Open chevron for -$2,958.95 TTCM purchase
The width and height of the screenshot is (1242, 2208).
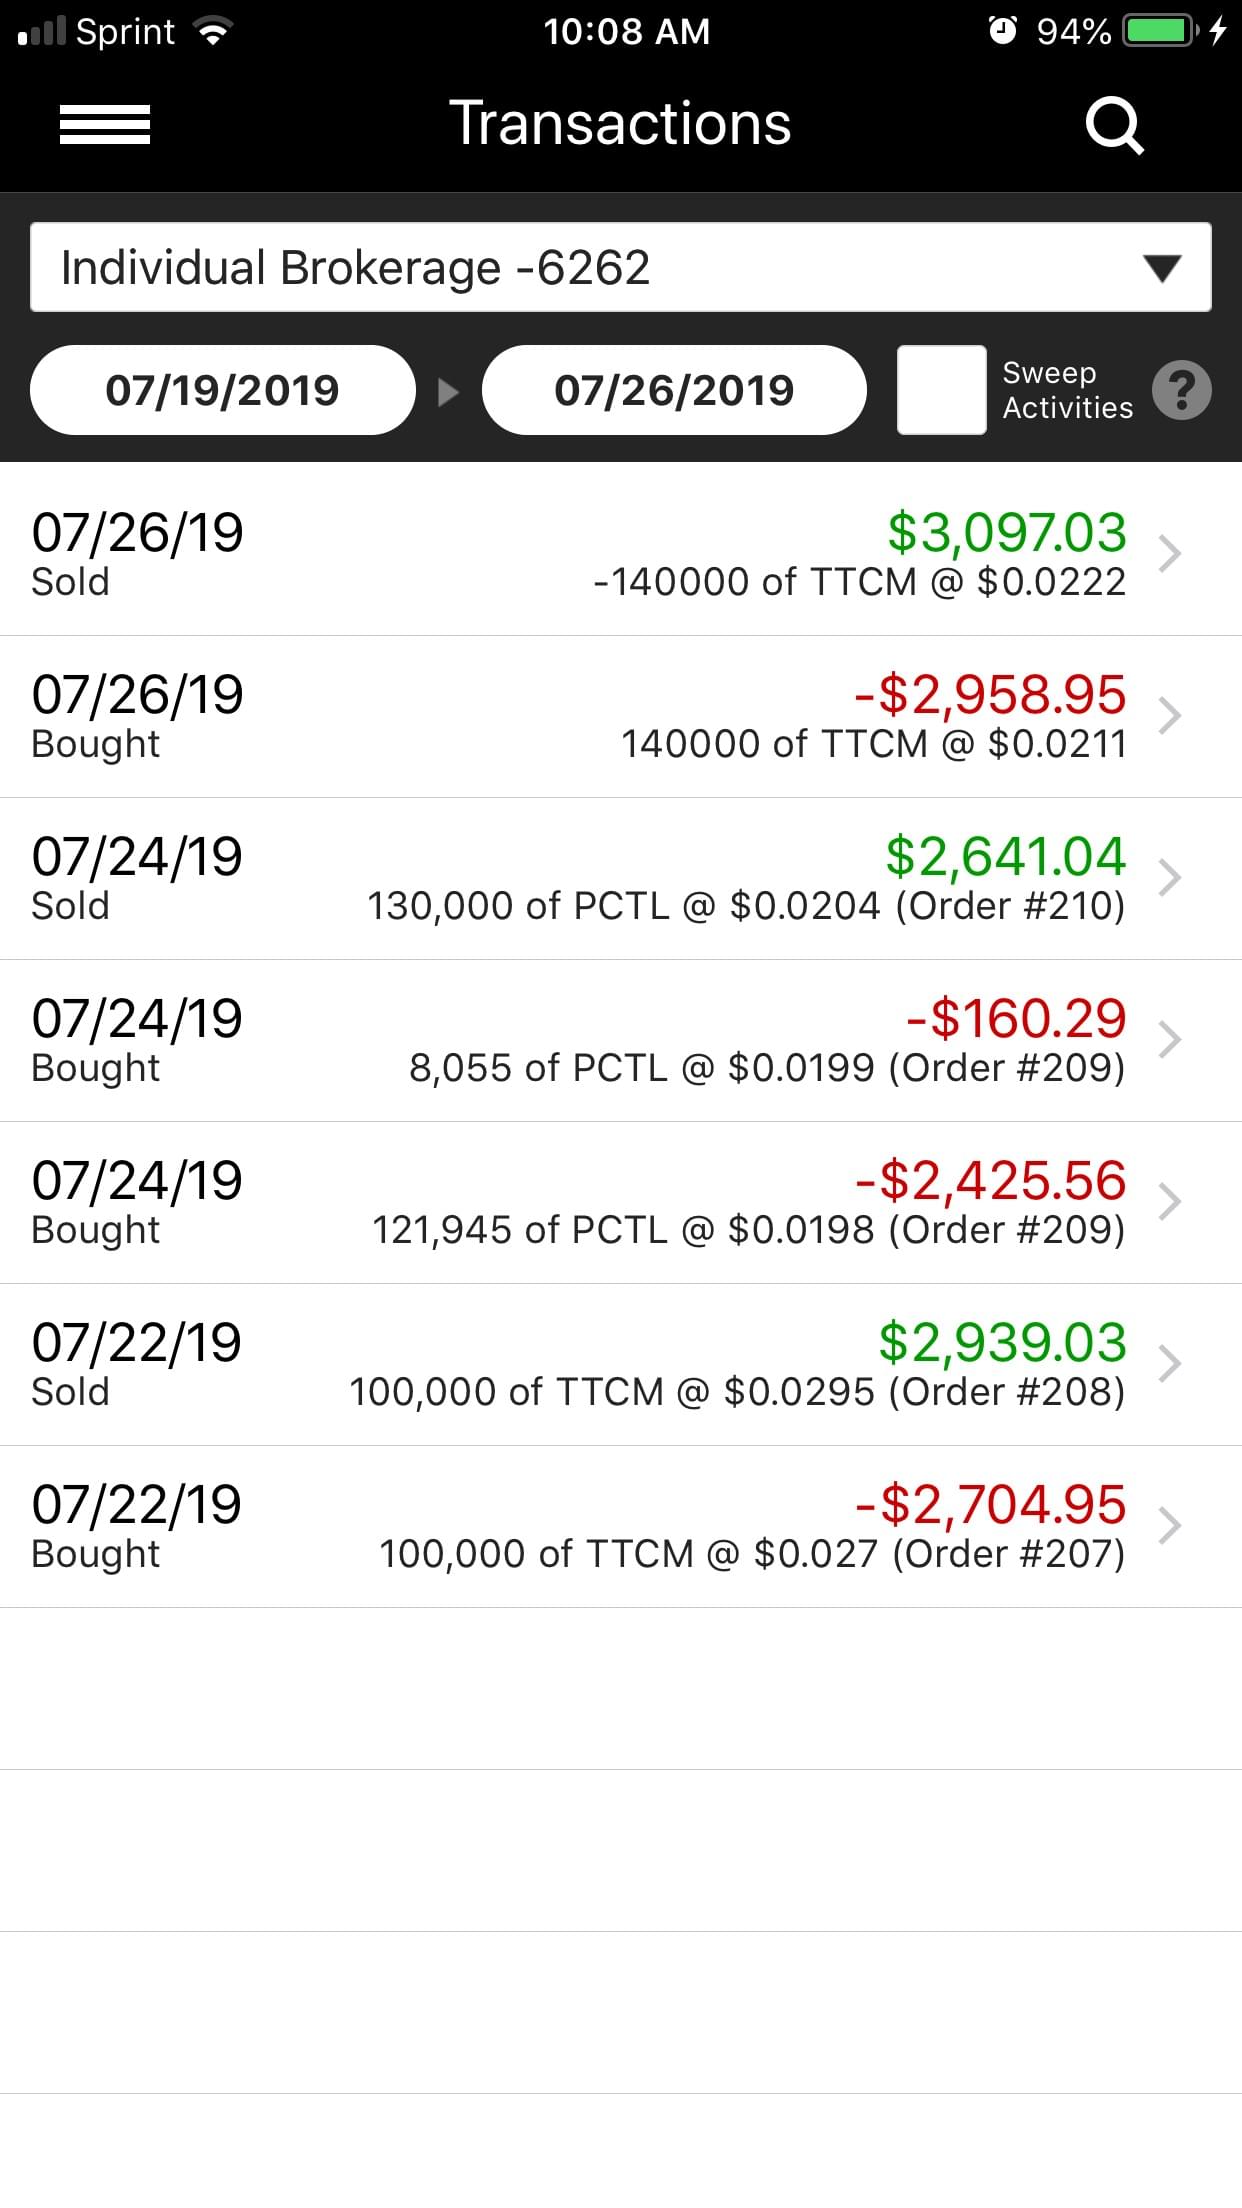[1169, 715]
